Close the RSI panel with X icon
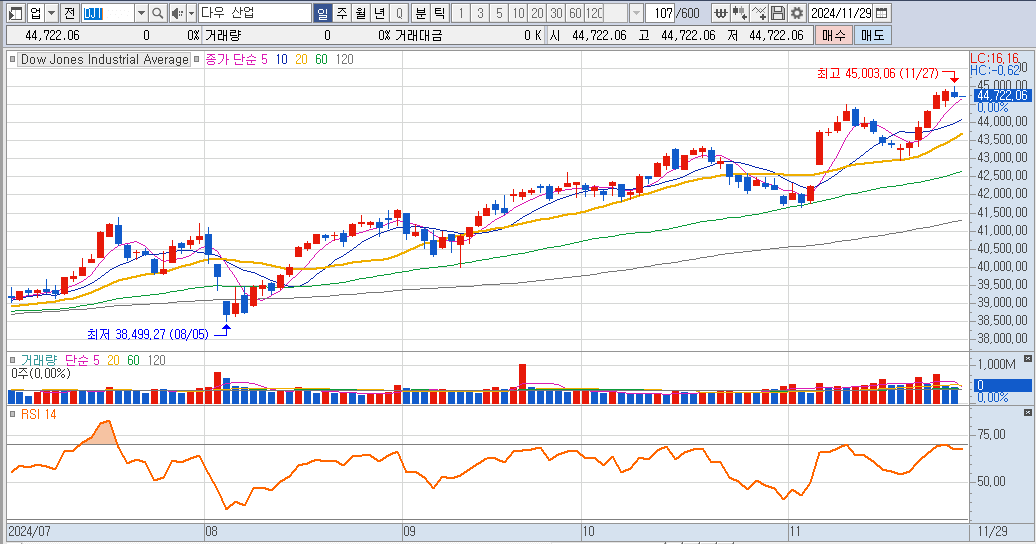 [x=1027, y=413]
